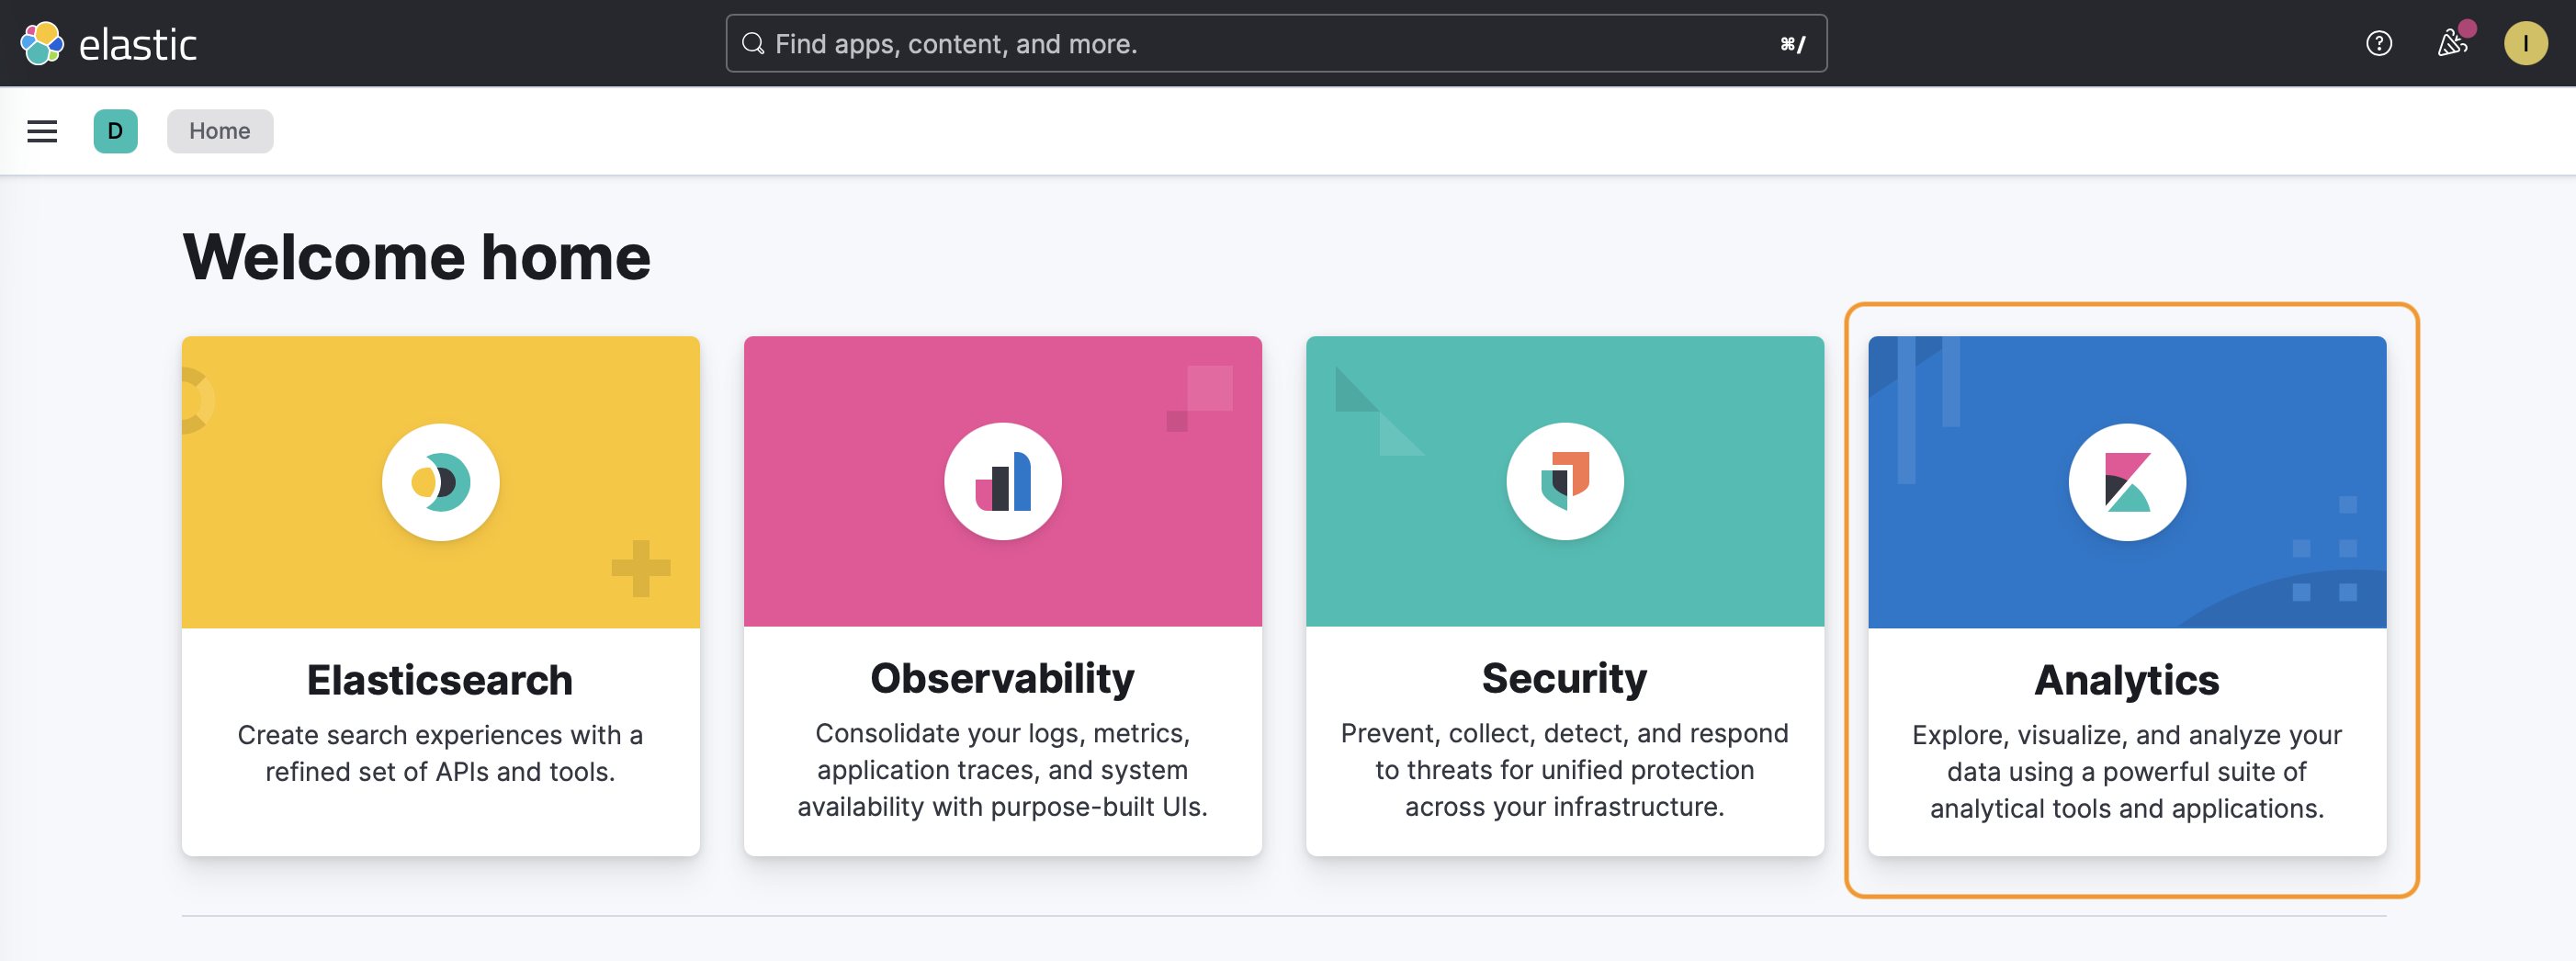Click the Kibana Analytics logo icon
The image size is (2576, 961).
tap(2126, 482)
